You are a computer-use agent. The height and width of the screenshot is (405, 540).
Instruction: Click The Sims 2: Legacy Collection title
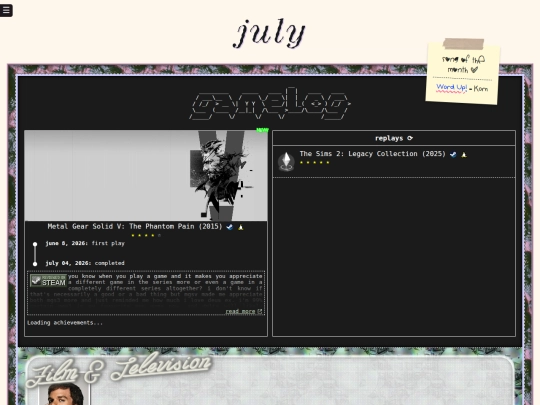point(373,154)
